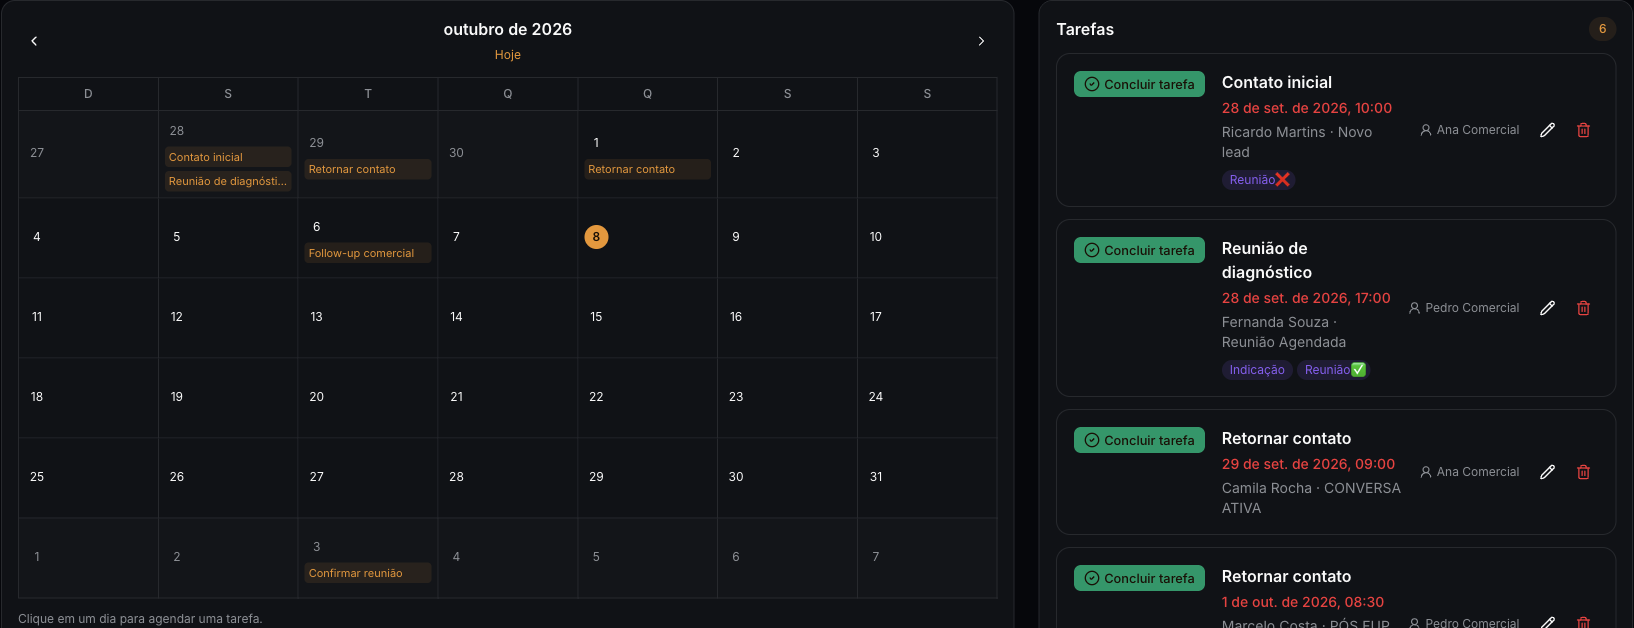Viewport: 1634px width, 628px height.
Task: Open Retornar contato event on day 29
Action: coord(368,169)
